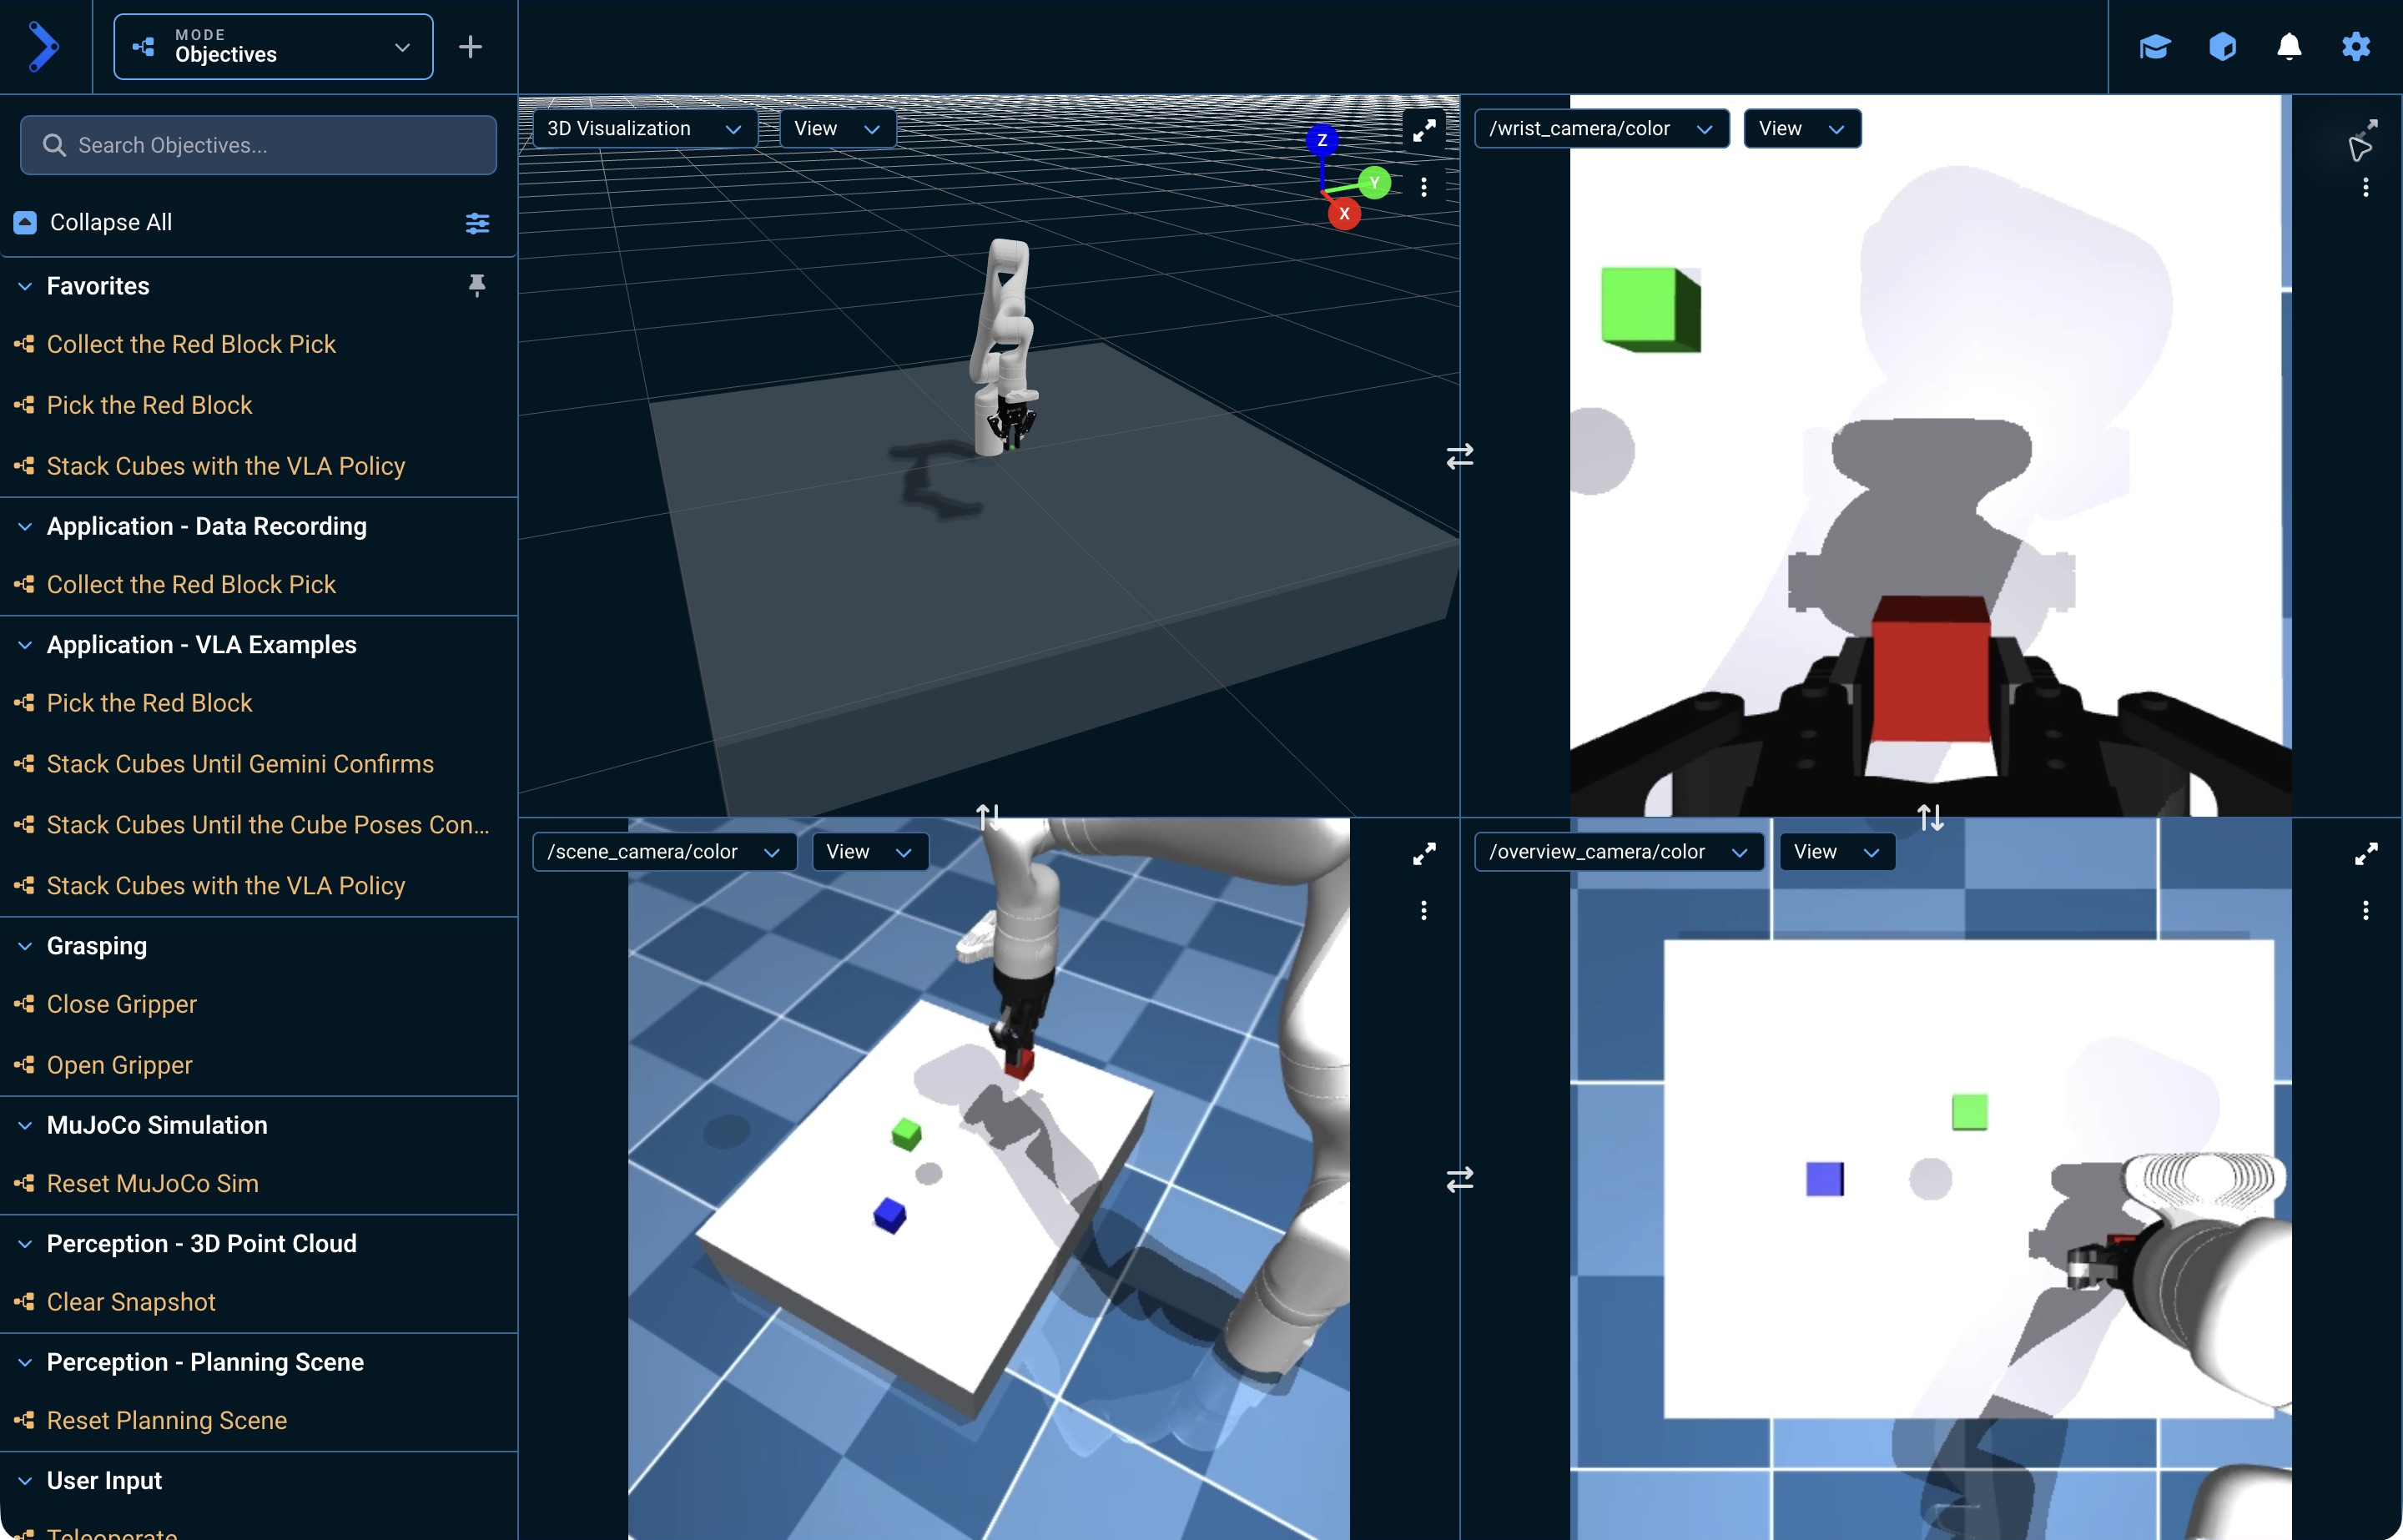
Task: Run the Close Gripper objective
Action: (x=122, y=1004)
